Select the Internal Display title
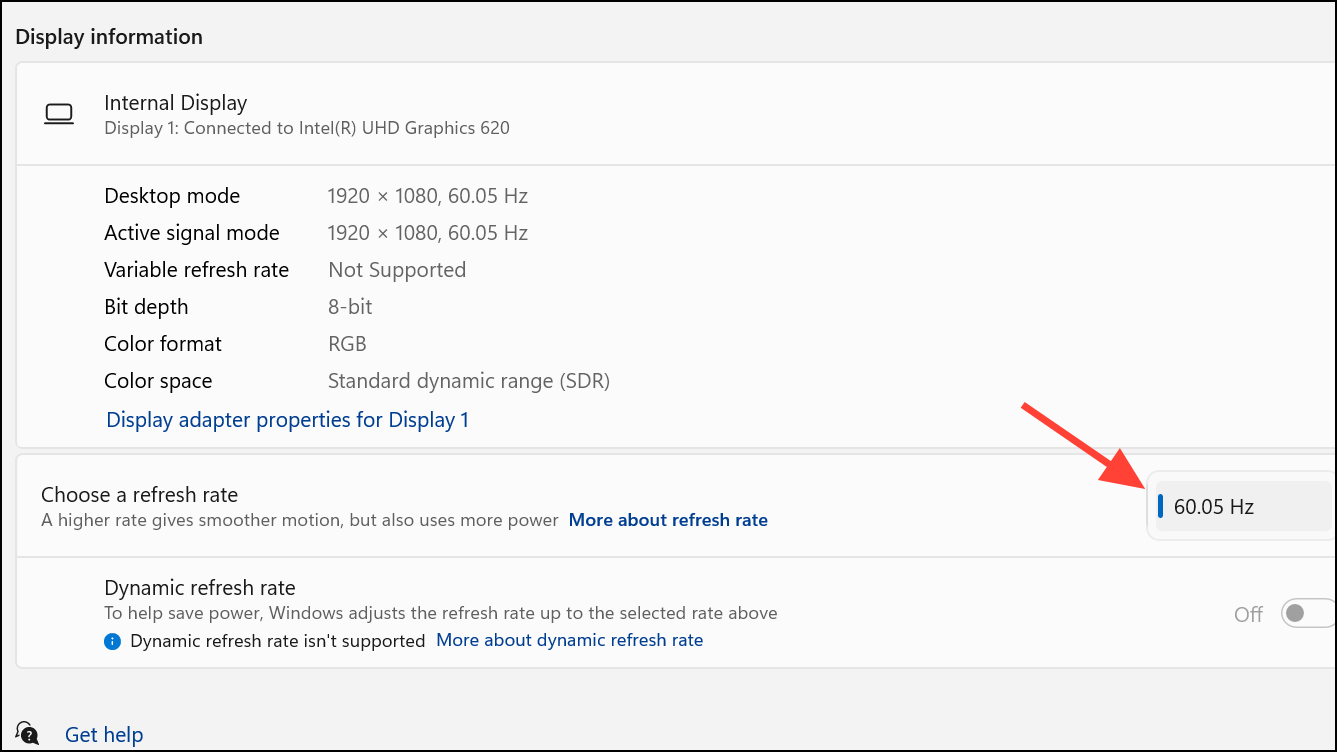The width and height of the screenshot is (1337, 752). click(176, 103)
